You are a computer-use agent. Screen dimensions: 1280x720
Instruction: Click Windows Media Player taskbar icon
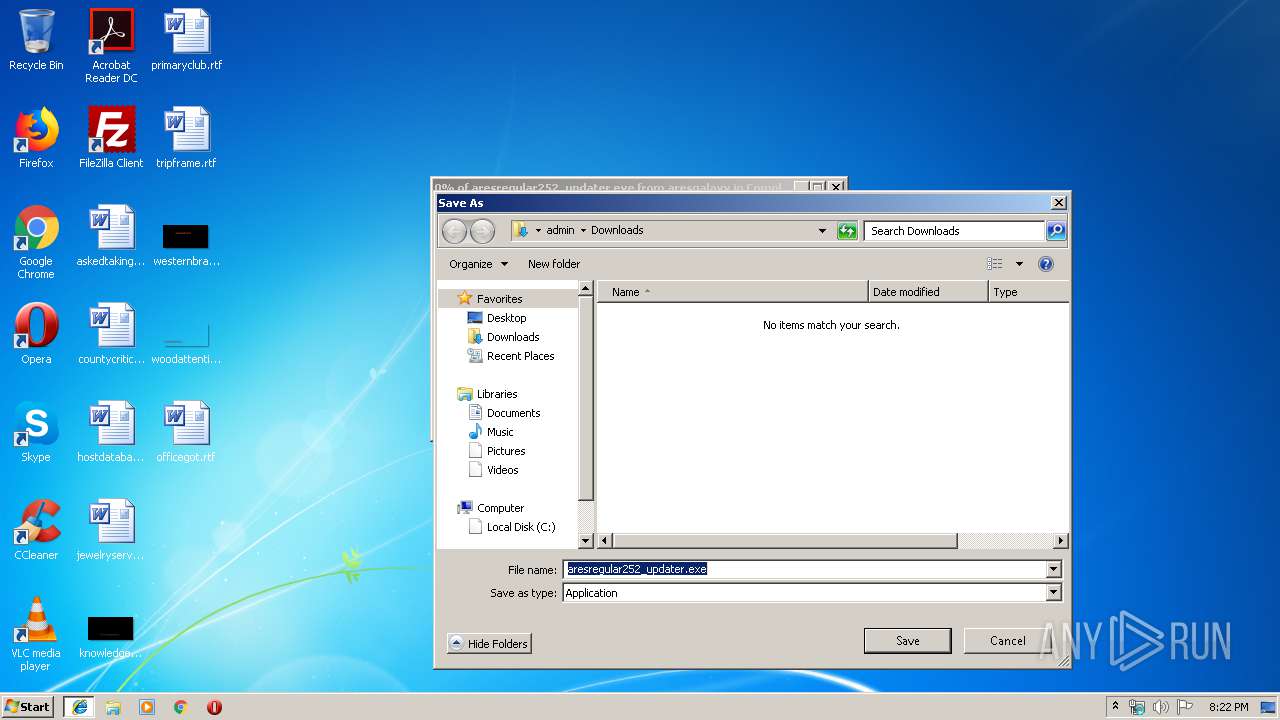click(x=147, y=707)
